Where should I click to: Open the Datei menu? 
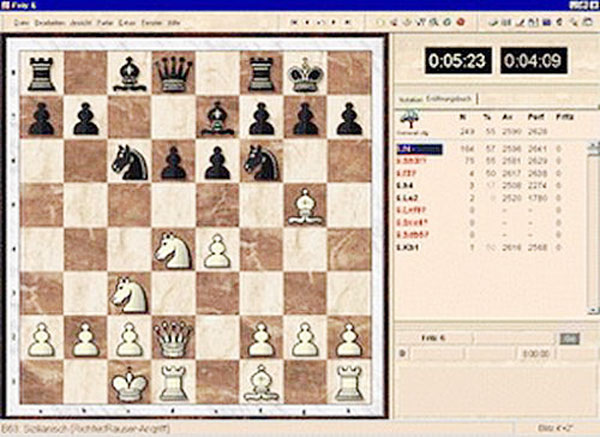(x=21, y=20)
